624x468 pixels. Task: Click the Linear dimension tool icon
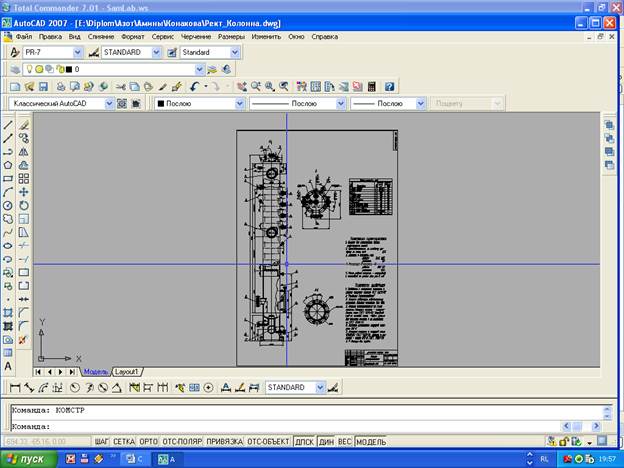pos(14,387)
